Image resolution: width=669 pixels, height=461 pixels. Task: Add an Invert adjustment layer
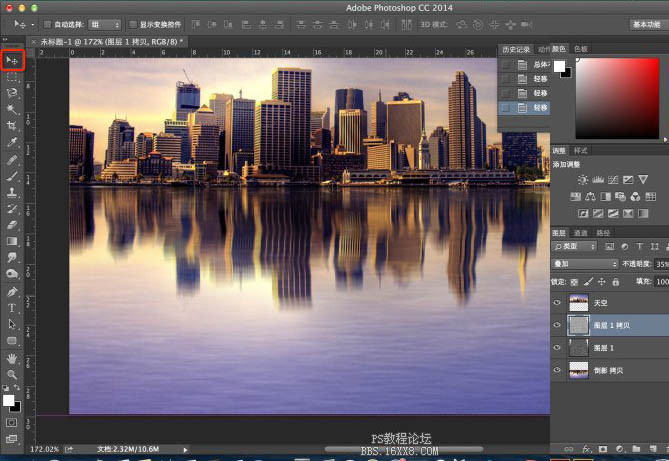[x=583, y=213]
